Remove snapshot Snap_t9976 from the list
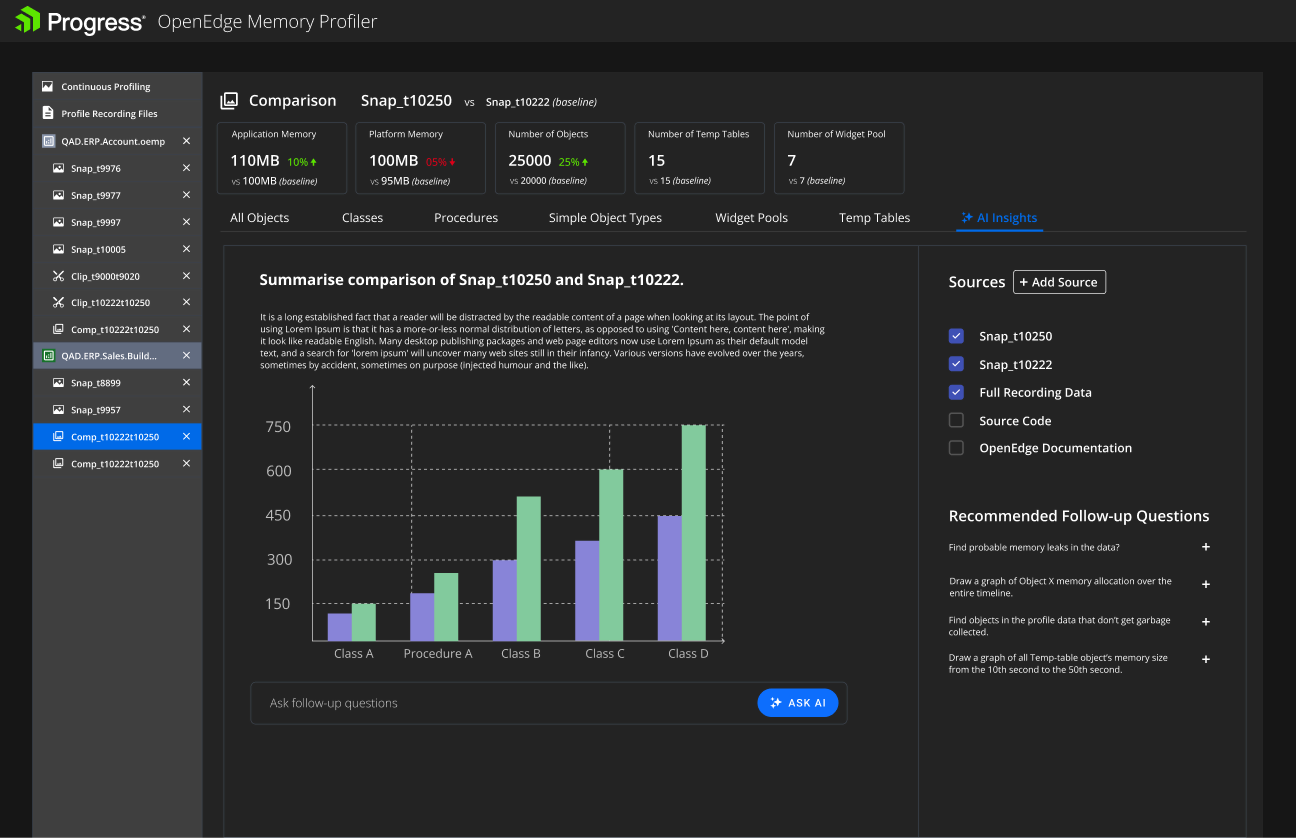Viewport: 1296px width, 838px height. (x=186, y=168)
